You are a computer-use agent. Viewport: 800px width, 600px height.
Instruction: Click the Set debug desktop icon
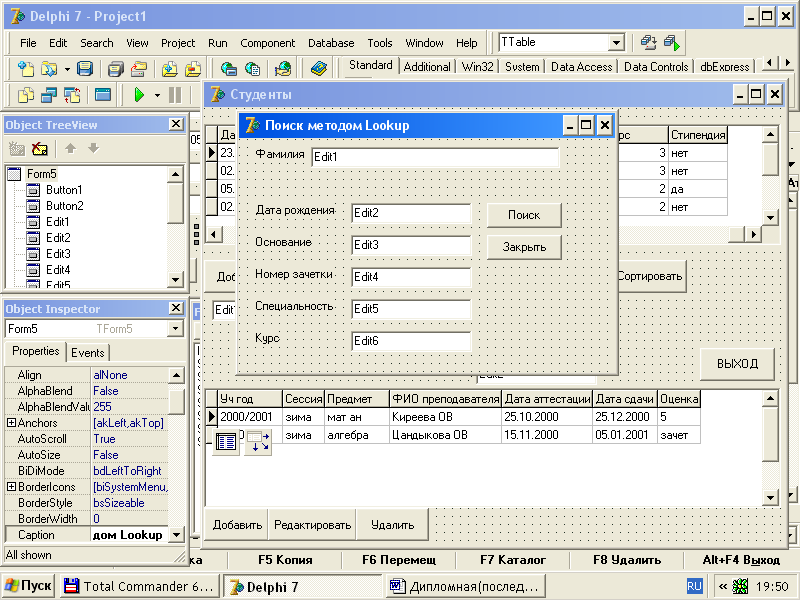pyautogui.click(x=672, y=43)
